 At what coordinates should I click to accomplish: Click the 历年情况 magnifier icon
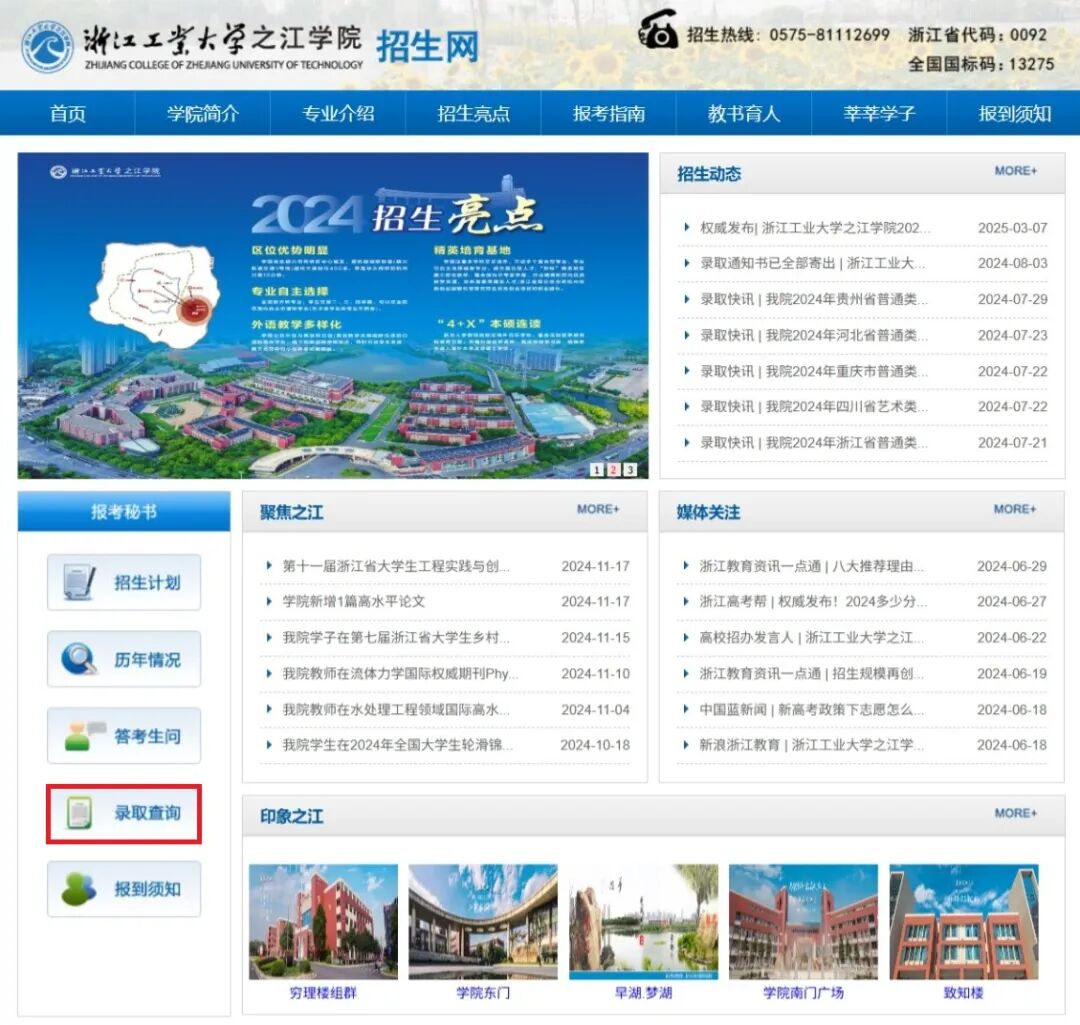[x=79, y=659]
